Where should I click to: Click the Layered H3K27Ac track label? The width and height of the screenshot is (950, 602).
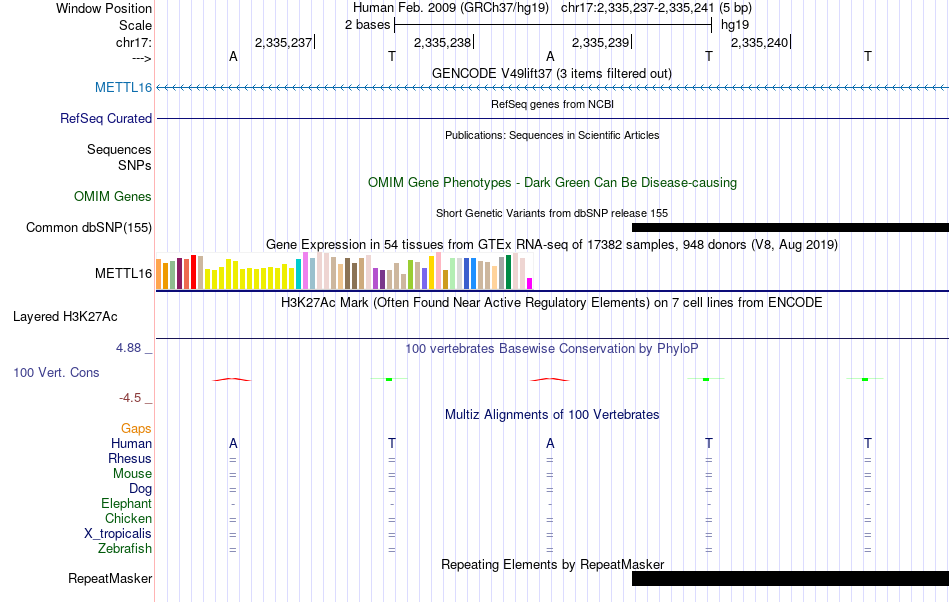pos(65,317)
